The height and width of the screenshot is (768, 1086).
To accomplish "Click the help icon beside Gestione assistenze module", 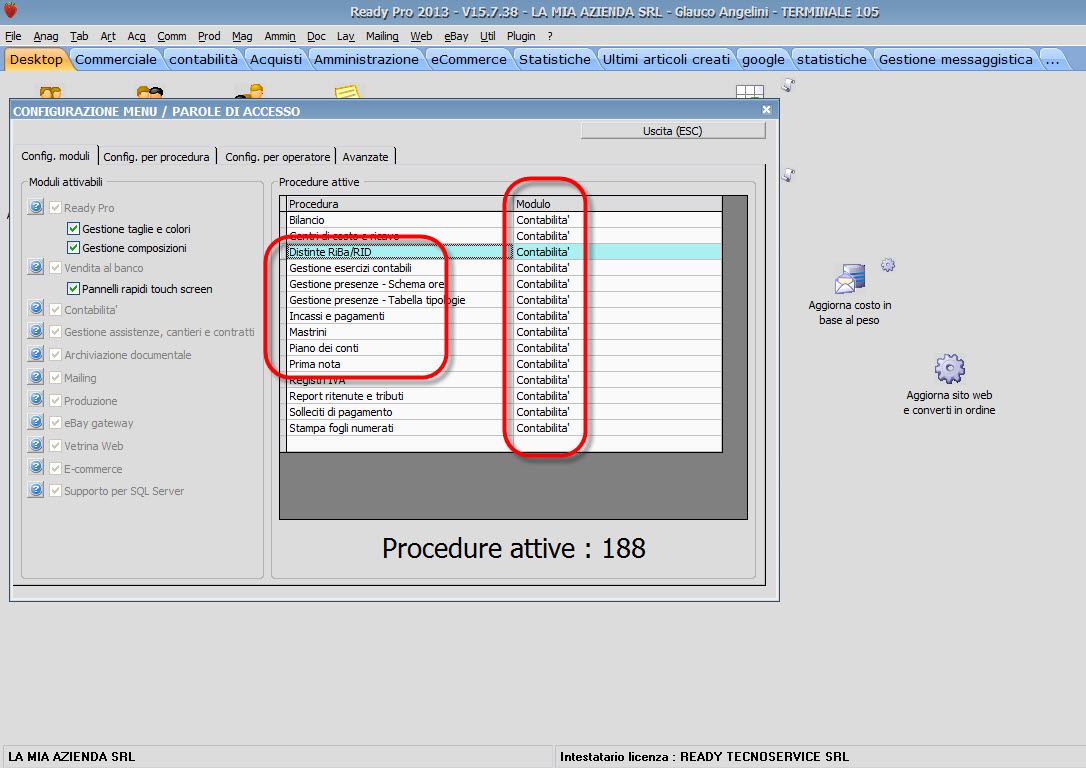I will point(36,331).
